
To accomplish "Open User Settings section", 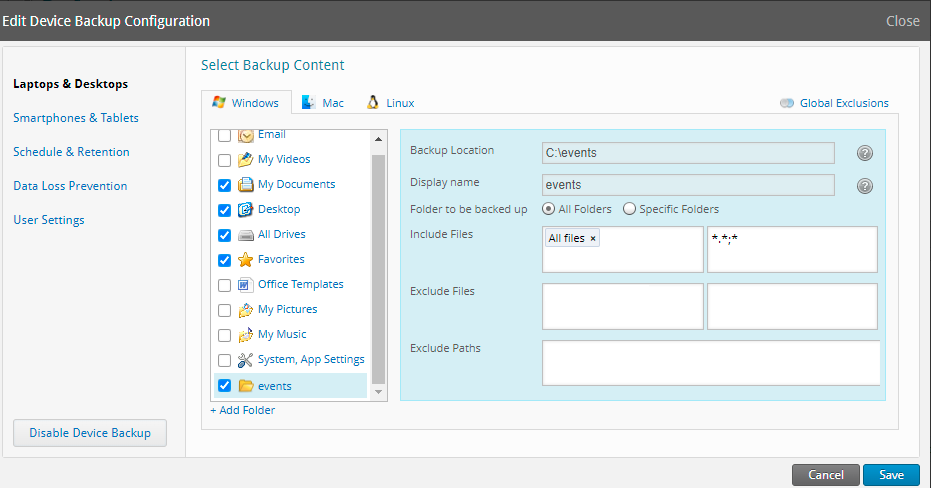I will (49, 220).
